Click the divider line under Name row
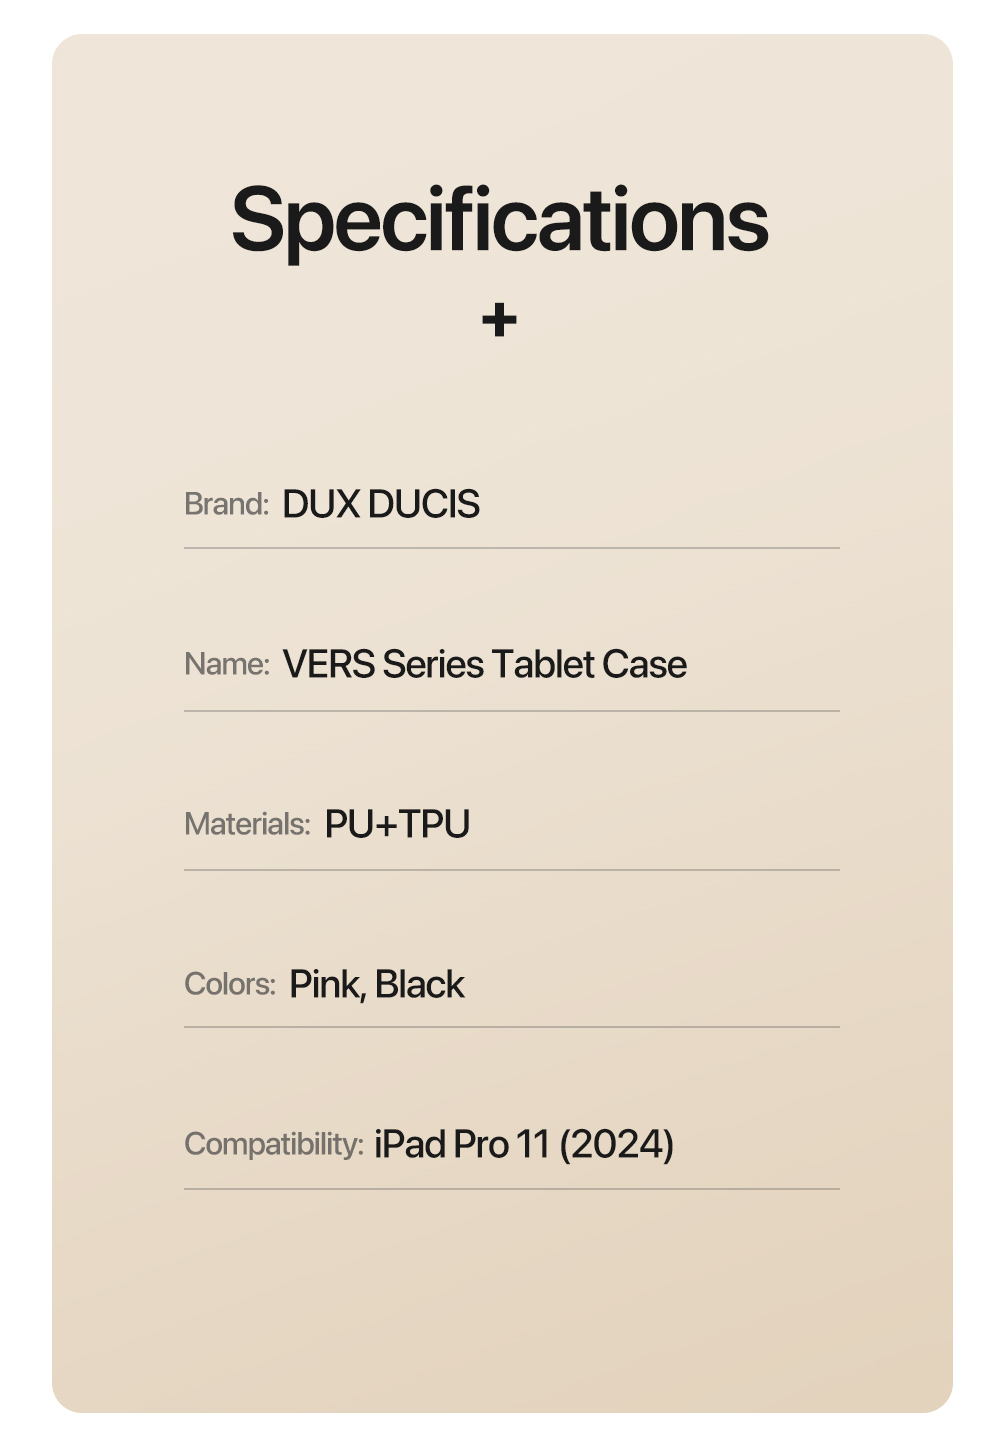The image size is (1000, 1450). pyautogui.click(x=512, y=711)
